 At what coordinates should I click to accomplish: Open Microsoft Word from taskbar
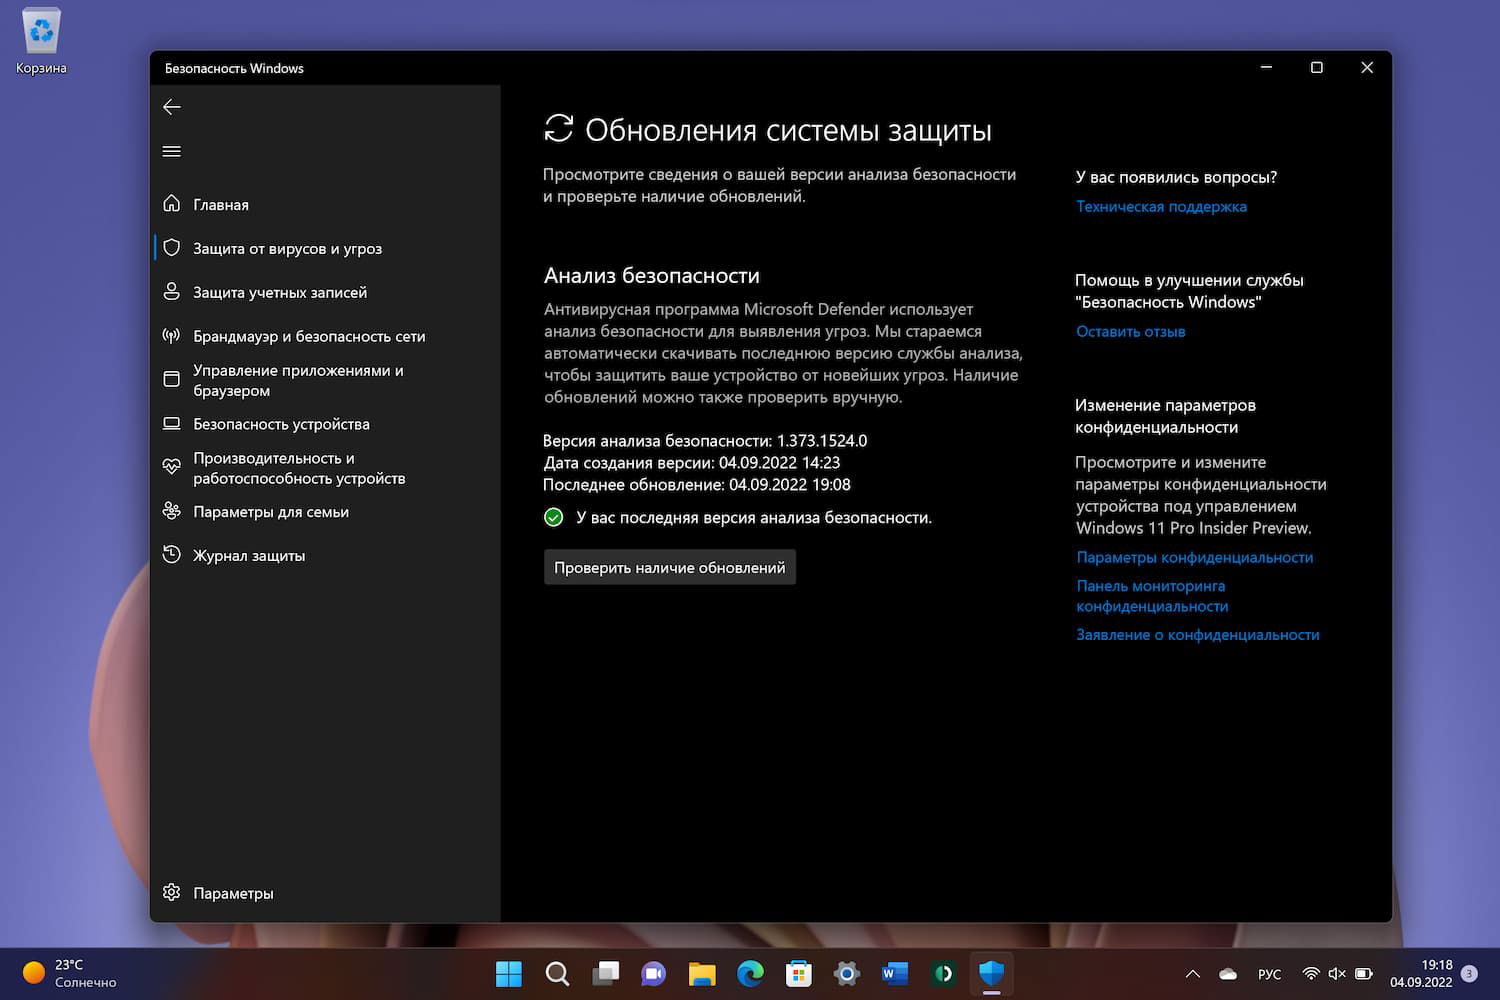click(x=895, y=973)
